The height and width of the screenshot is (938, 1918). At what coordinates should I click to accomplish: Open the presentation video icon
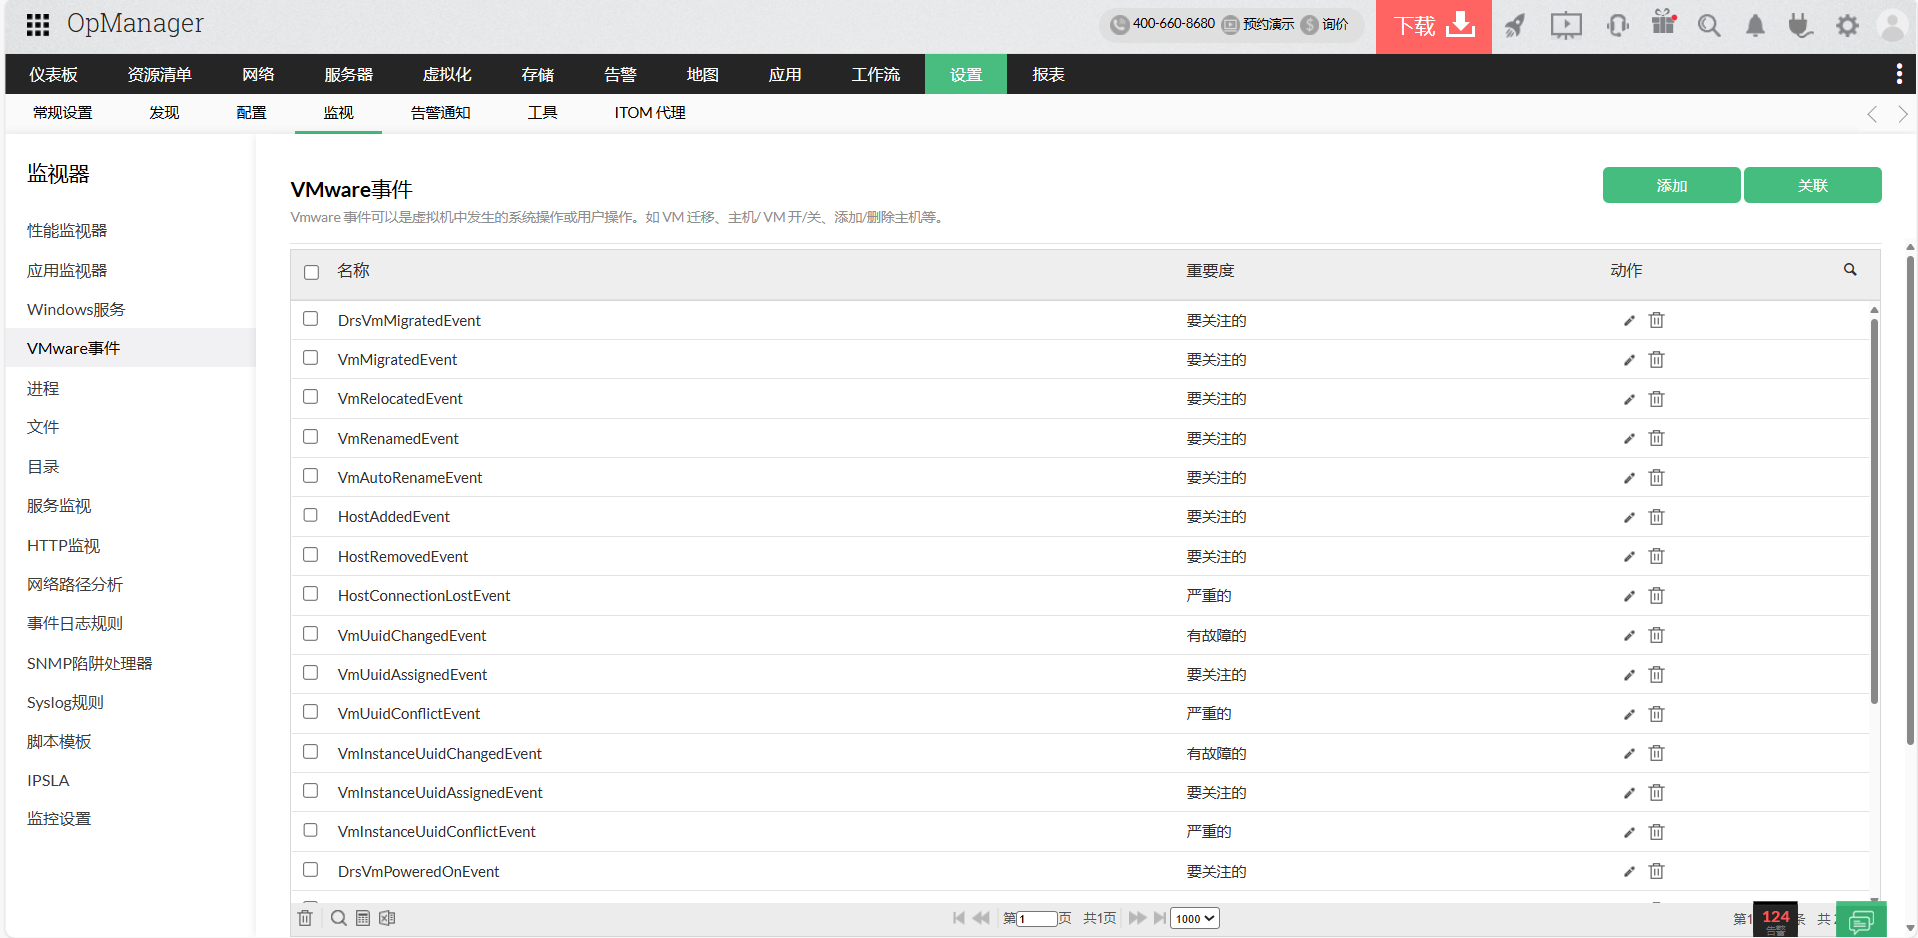pyautogui.click(x=1566, y=25)
